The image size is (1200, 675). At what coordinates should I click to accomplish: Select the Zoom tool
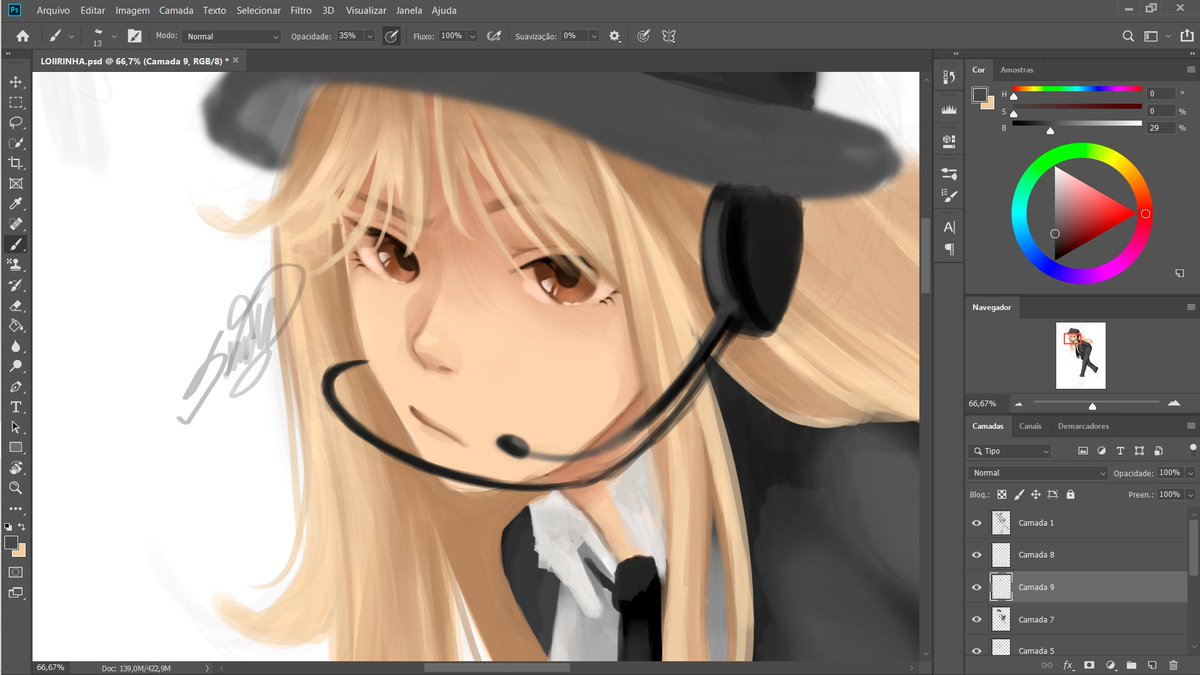coord(16,488)
